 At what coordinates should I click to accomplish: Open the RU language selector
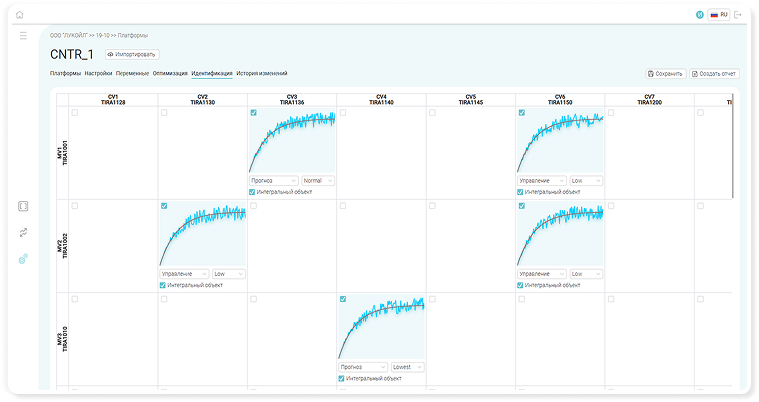tap(718, 15)
